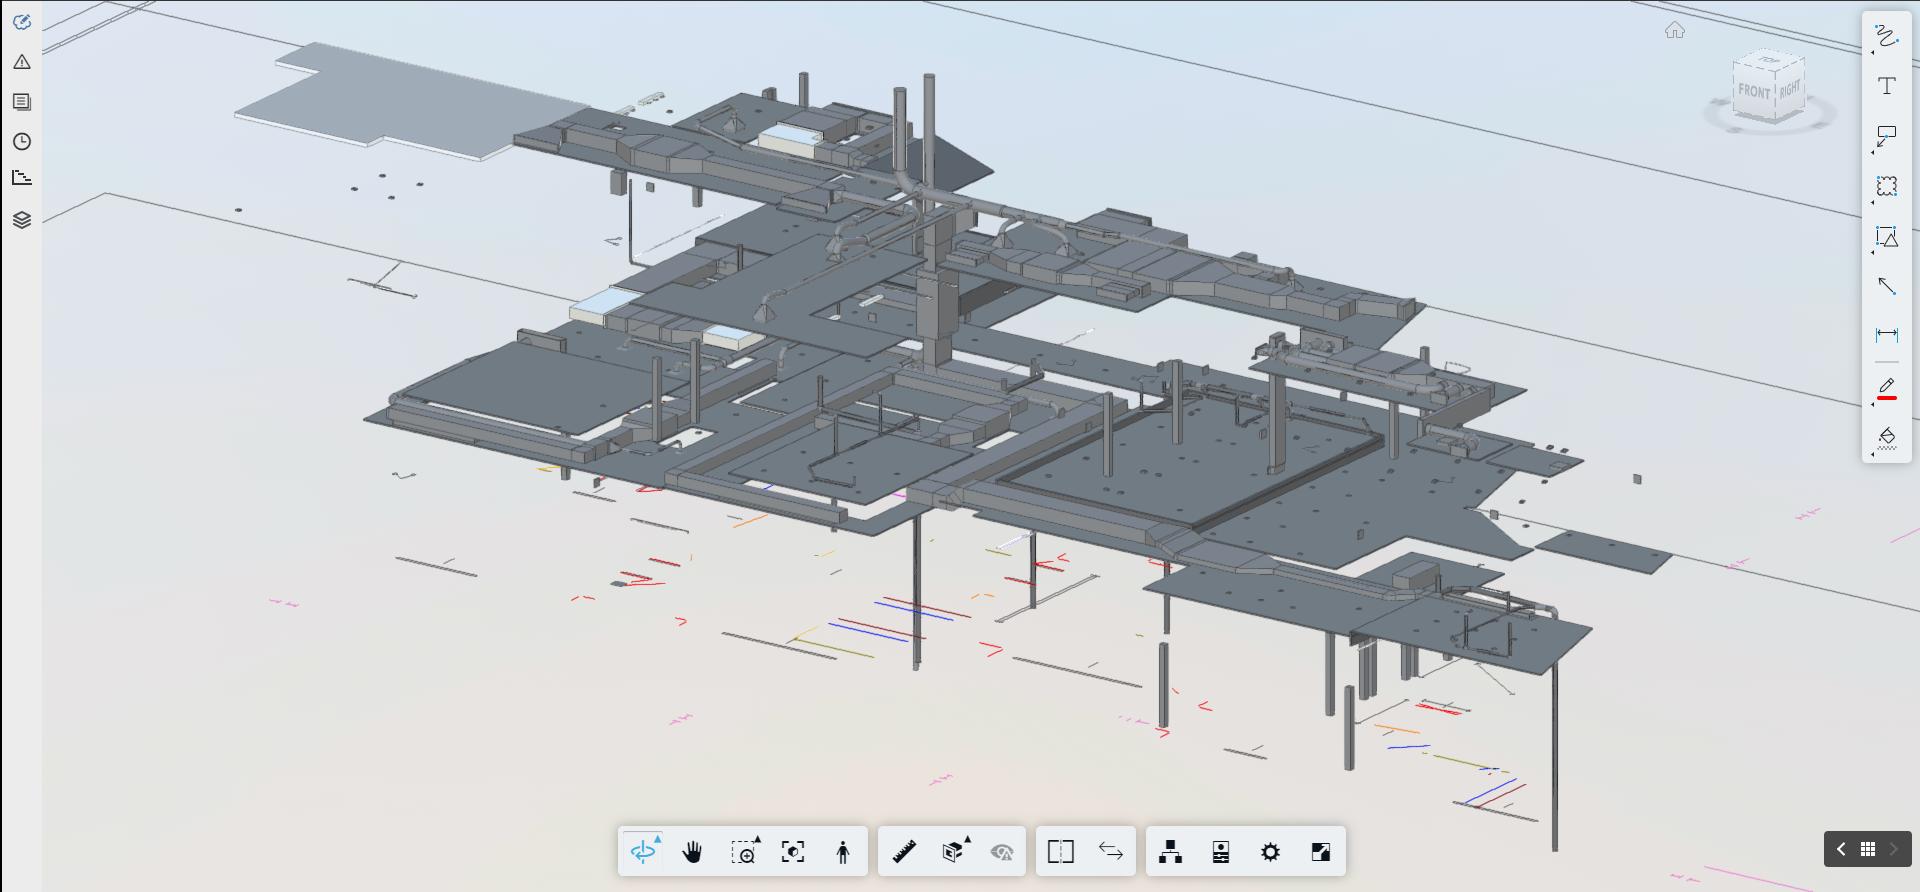Open viewer Settings gear
The height and width of the screenshot is (892, 1920).
pyautogui.click(x=1270, y=852)
